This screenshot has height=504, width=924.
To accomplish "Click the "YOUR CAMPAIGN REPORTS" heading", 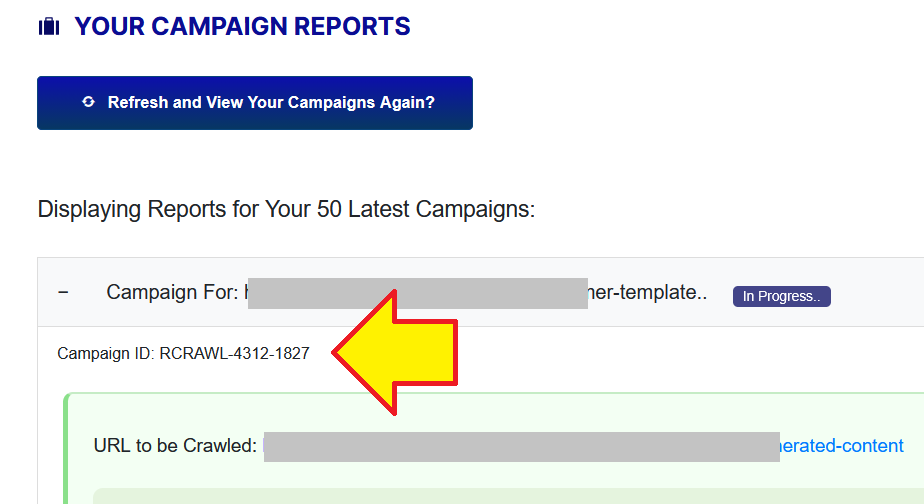I will [242, 27].
